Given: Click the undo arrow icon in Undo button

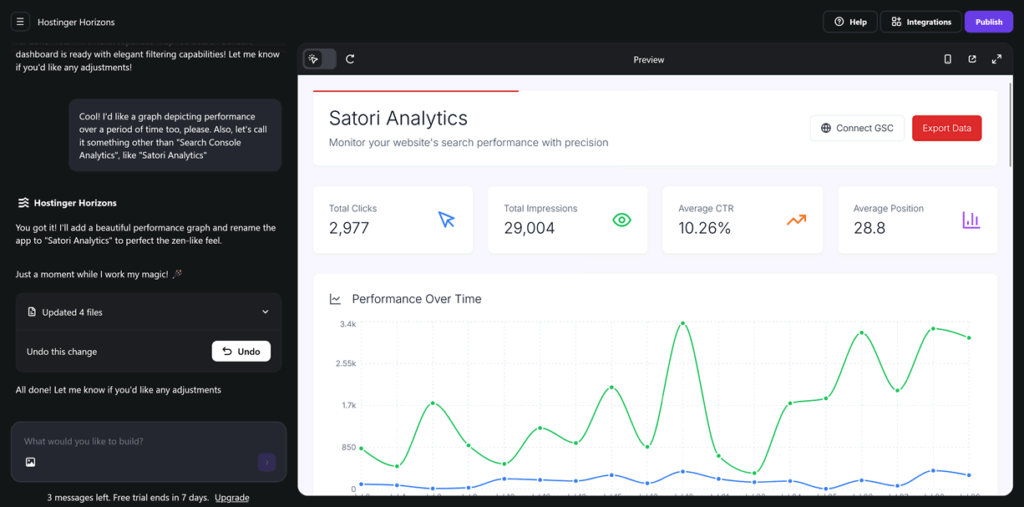Looking at the screenshot, I should [227, 352].
